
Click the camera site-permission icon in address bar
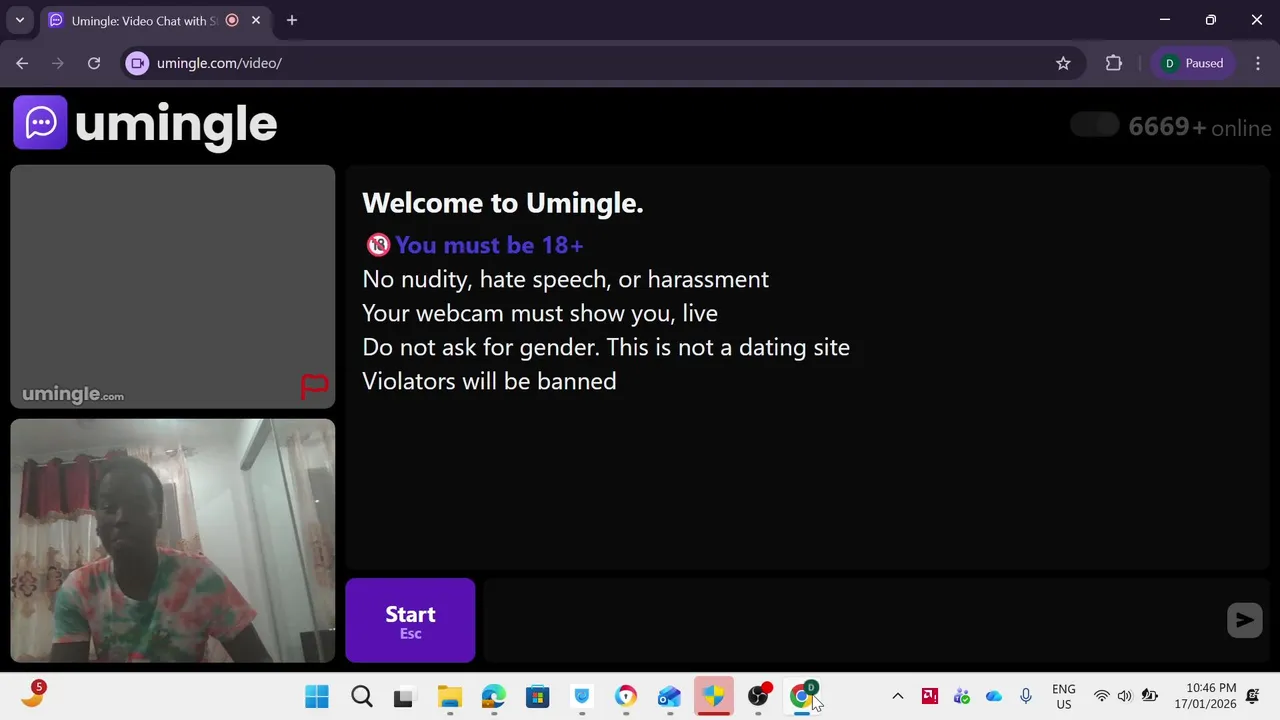pos(138,63)
